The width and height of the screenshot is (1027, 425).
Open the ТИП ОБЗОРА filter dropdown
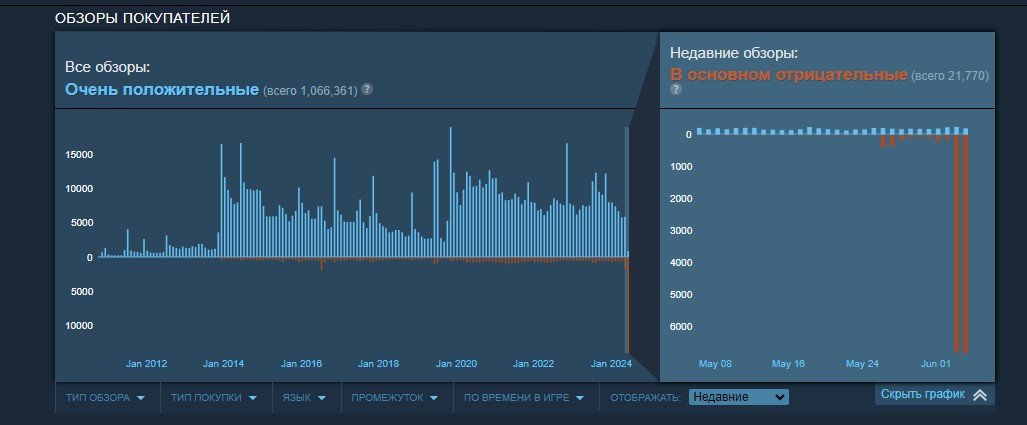[105, 397]
